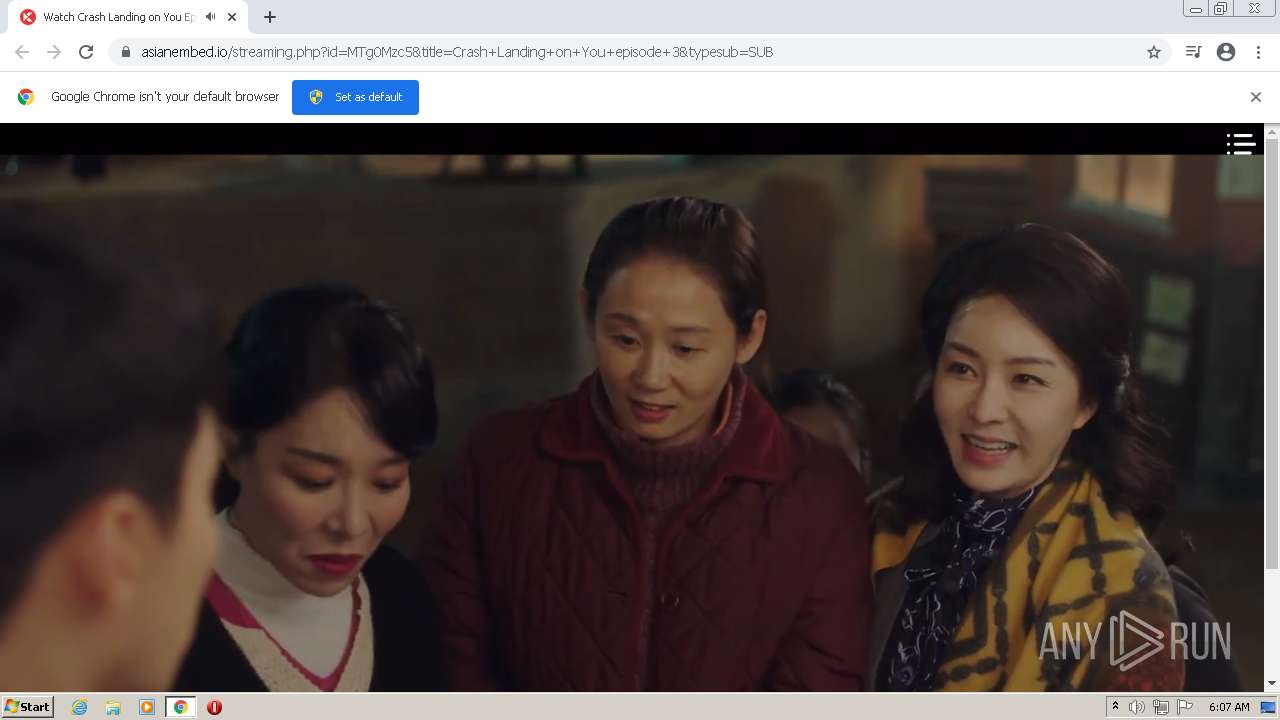Click the page scroll up arrow
This screenshot has height=720, width=1280.
(1272, 131)
